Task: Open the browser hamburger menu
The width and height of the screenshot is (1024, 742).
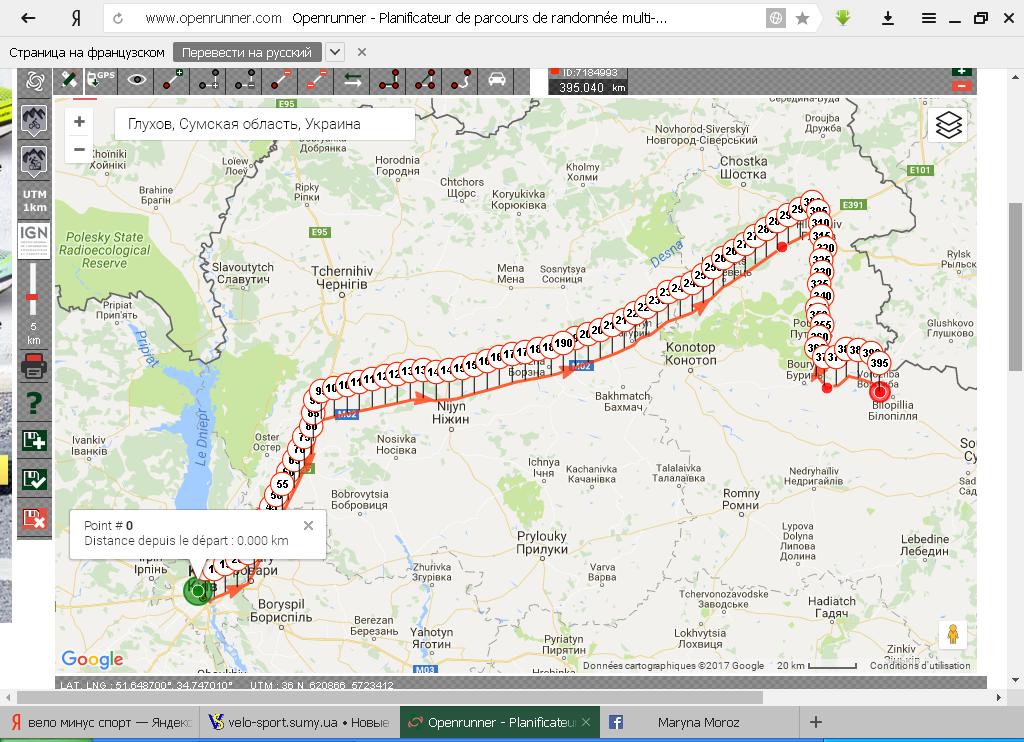Action: (929, 18)
